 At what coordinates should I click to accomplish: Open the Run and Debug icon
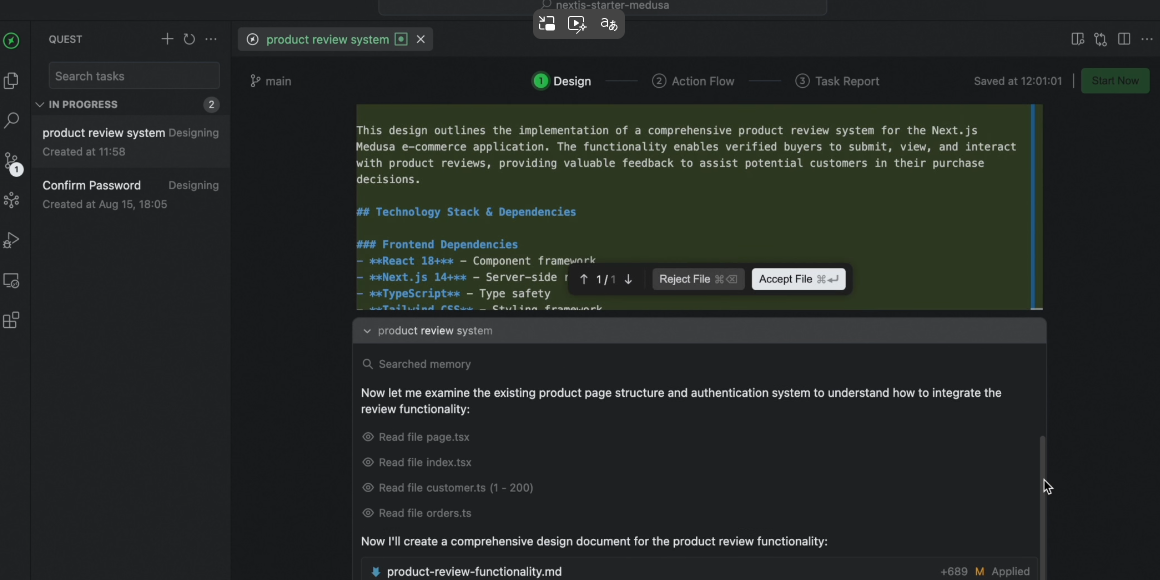point(11,241)
